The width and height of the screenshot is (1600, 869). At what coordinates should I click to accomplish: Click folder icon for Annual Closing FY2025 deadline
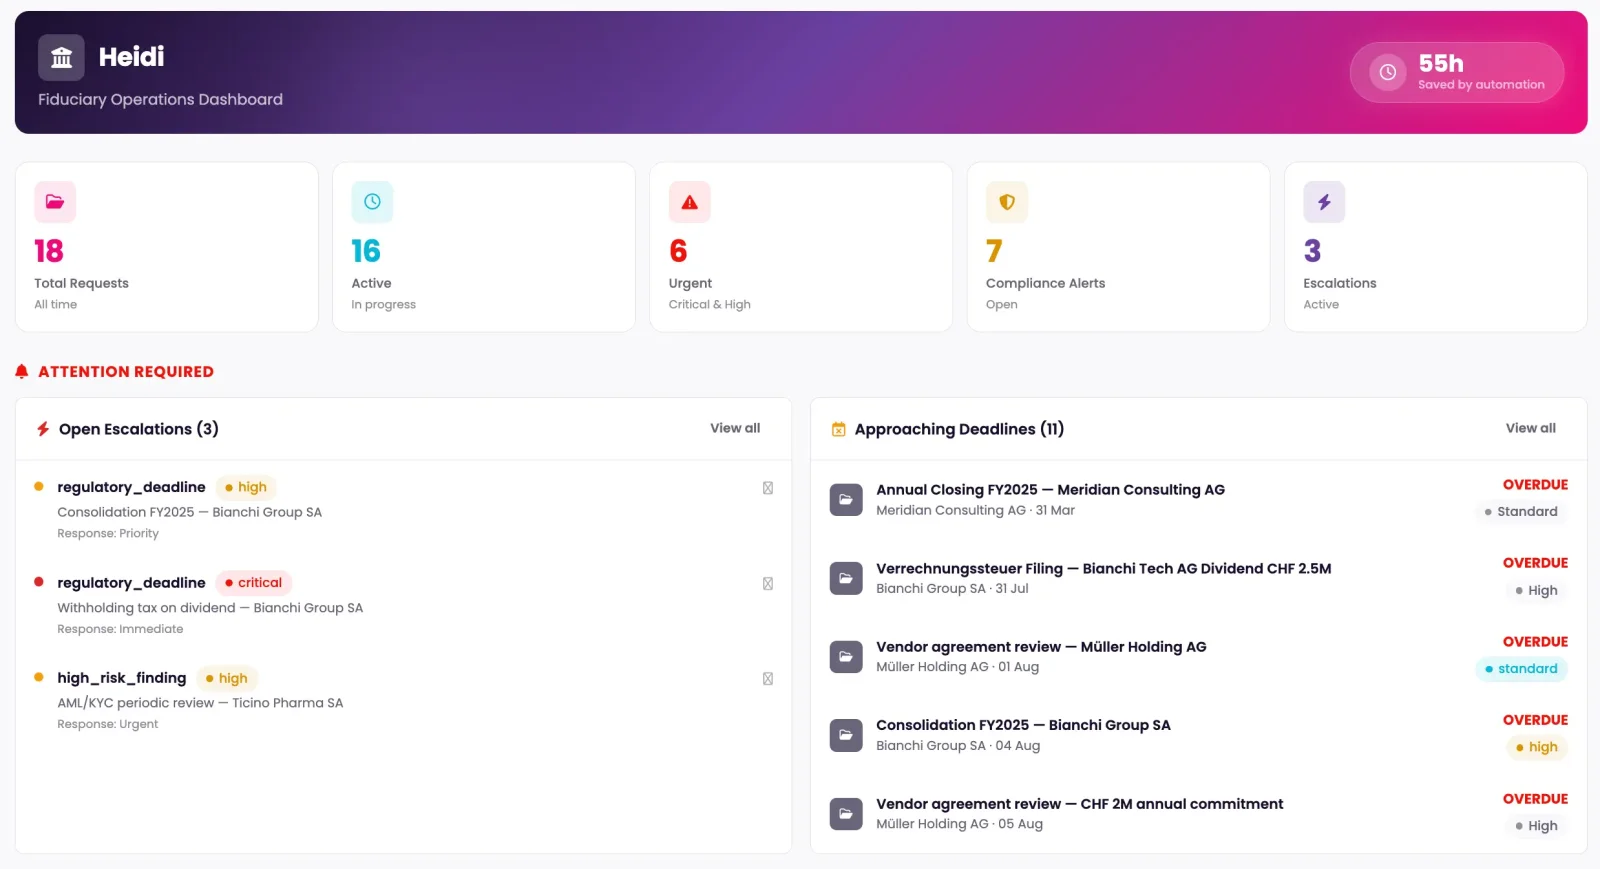846,499
